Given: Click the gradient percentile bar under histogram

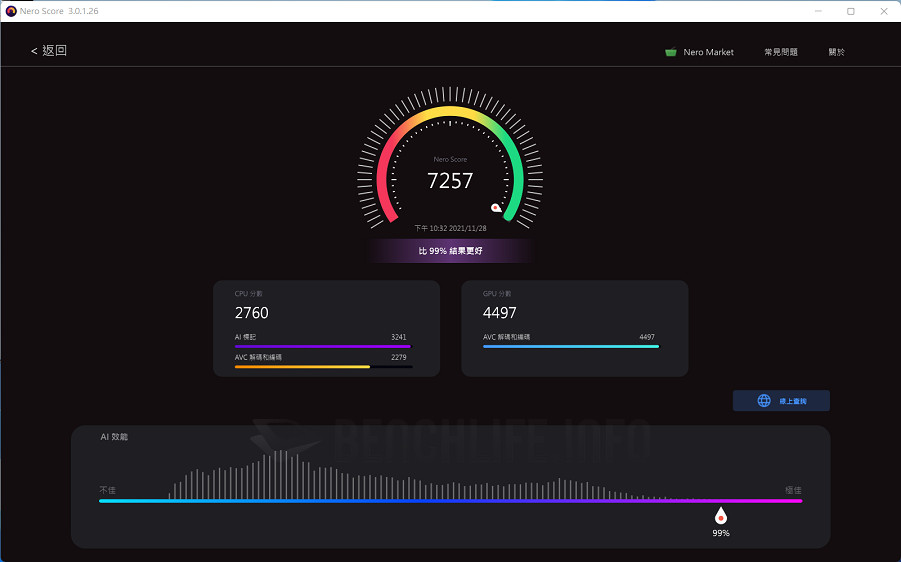Looking at the screenshot, I should coord(450,501).
